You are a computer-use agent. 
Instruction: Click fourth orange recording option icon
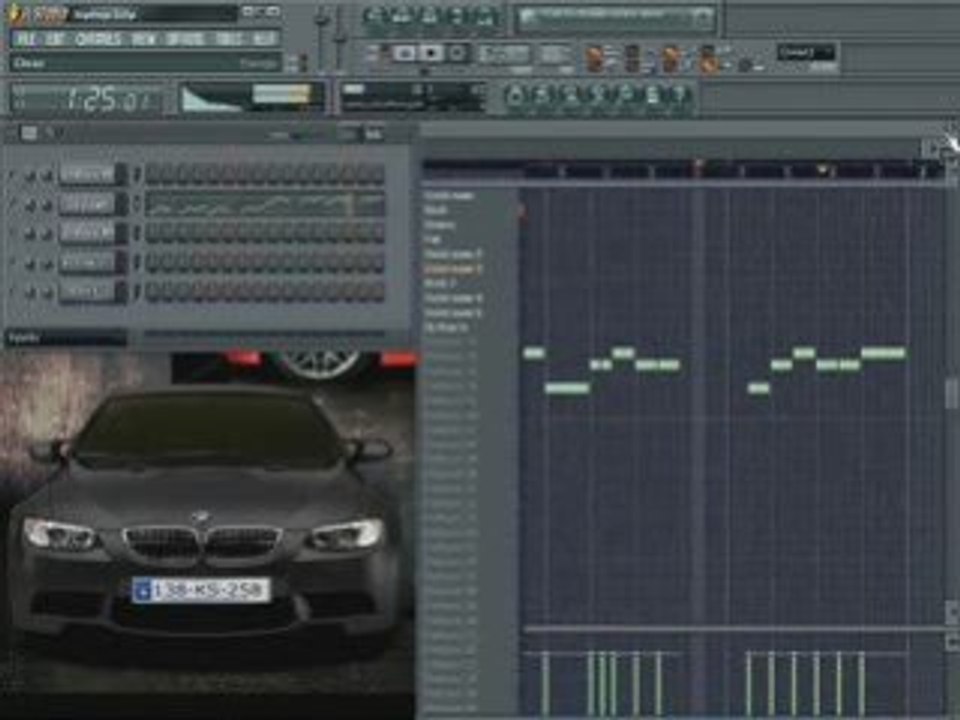point(708,59)
